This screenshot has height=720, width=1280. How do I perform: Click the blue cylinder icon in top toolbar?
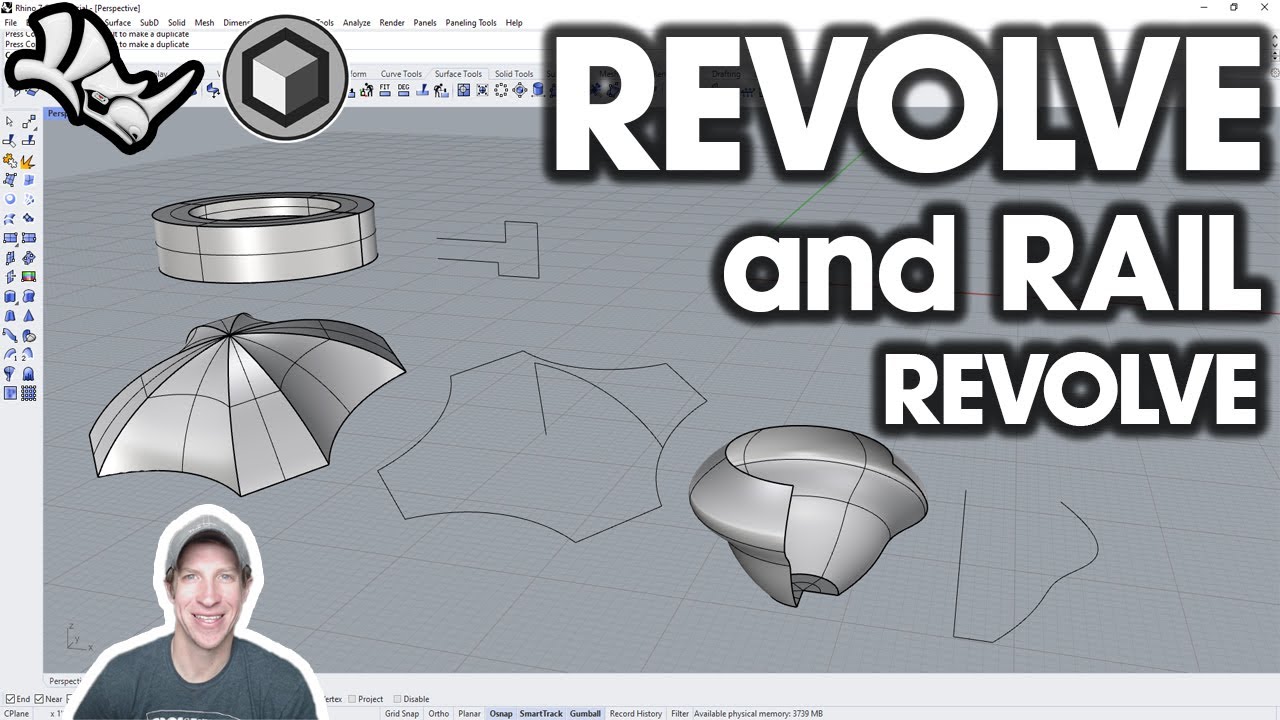(538, 90)
